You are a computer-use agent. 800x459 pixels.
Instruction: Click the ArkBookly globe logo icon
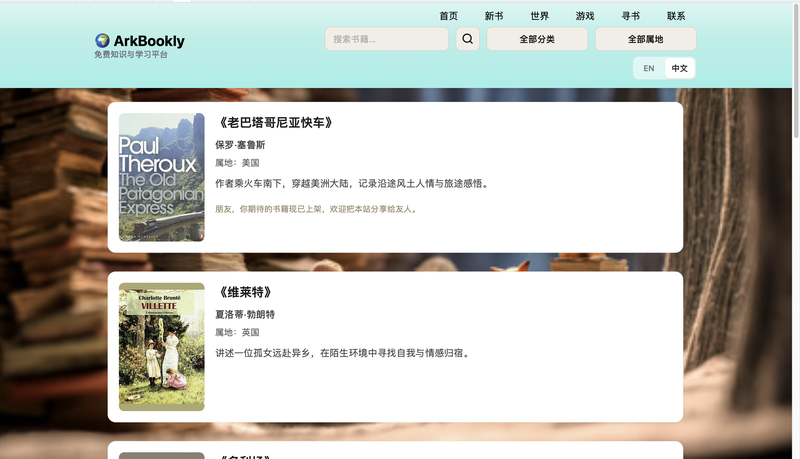click(x=102, y=40)
